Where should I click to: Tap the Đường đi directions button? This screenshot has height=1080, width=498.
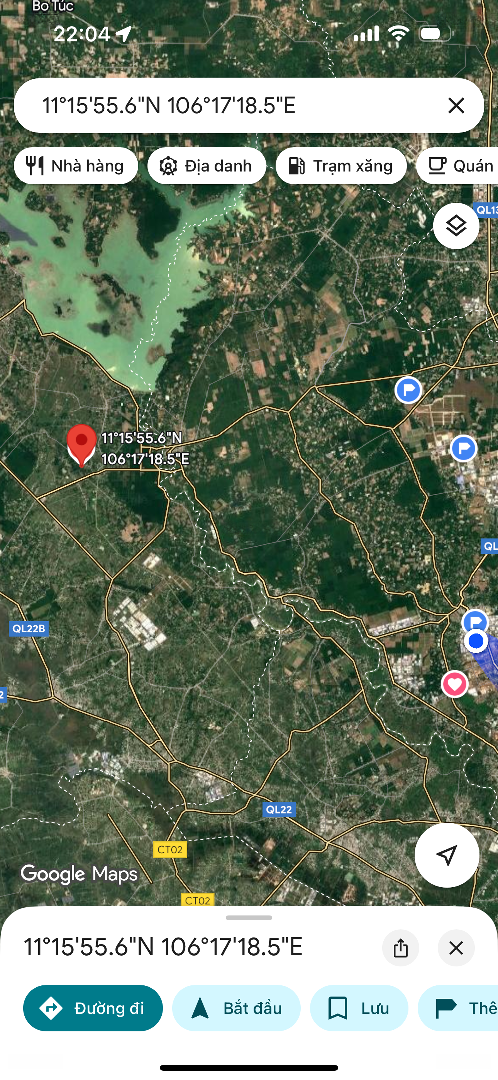(93, 1008)
